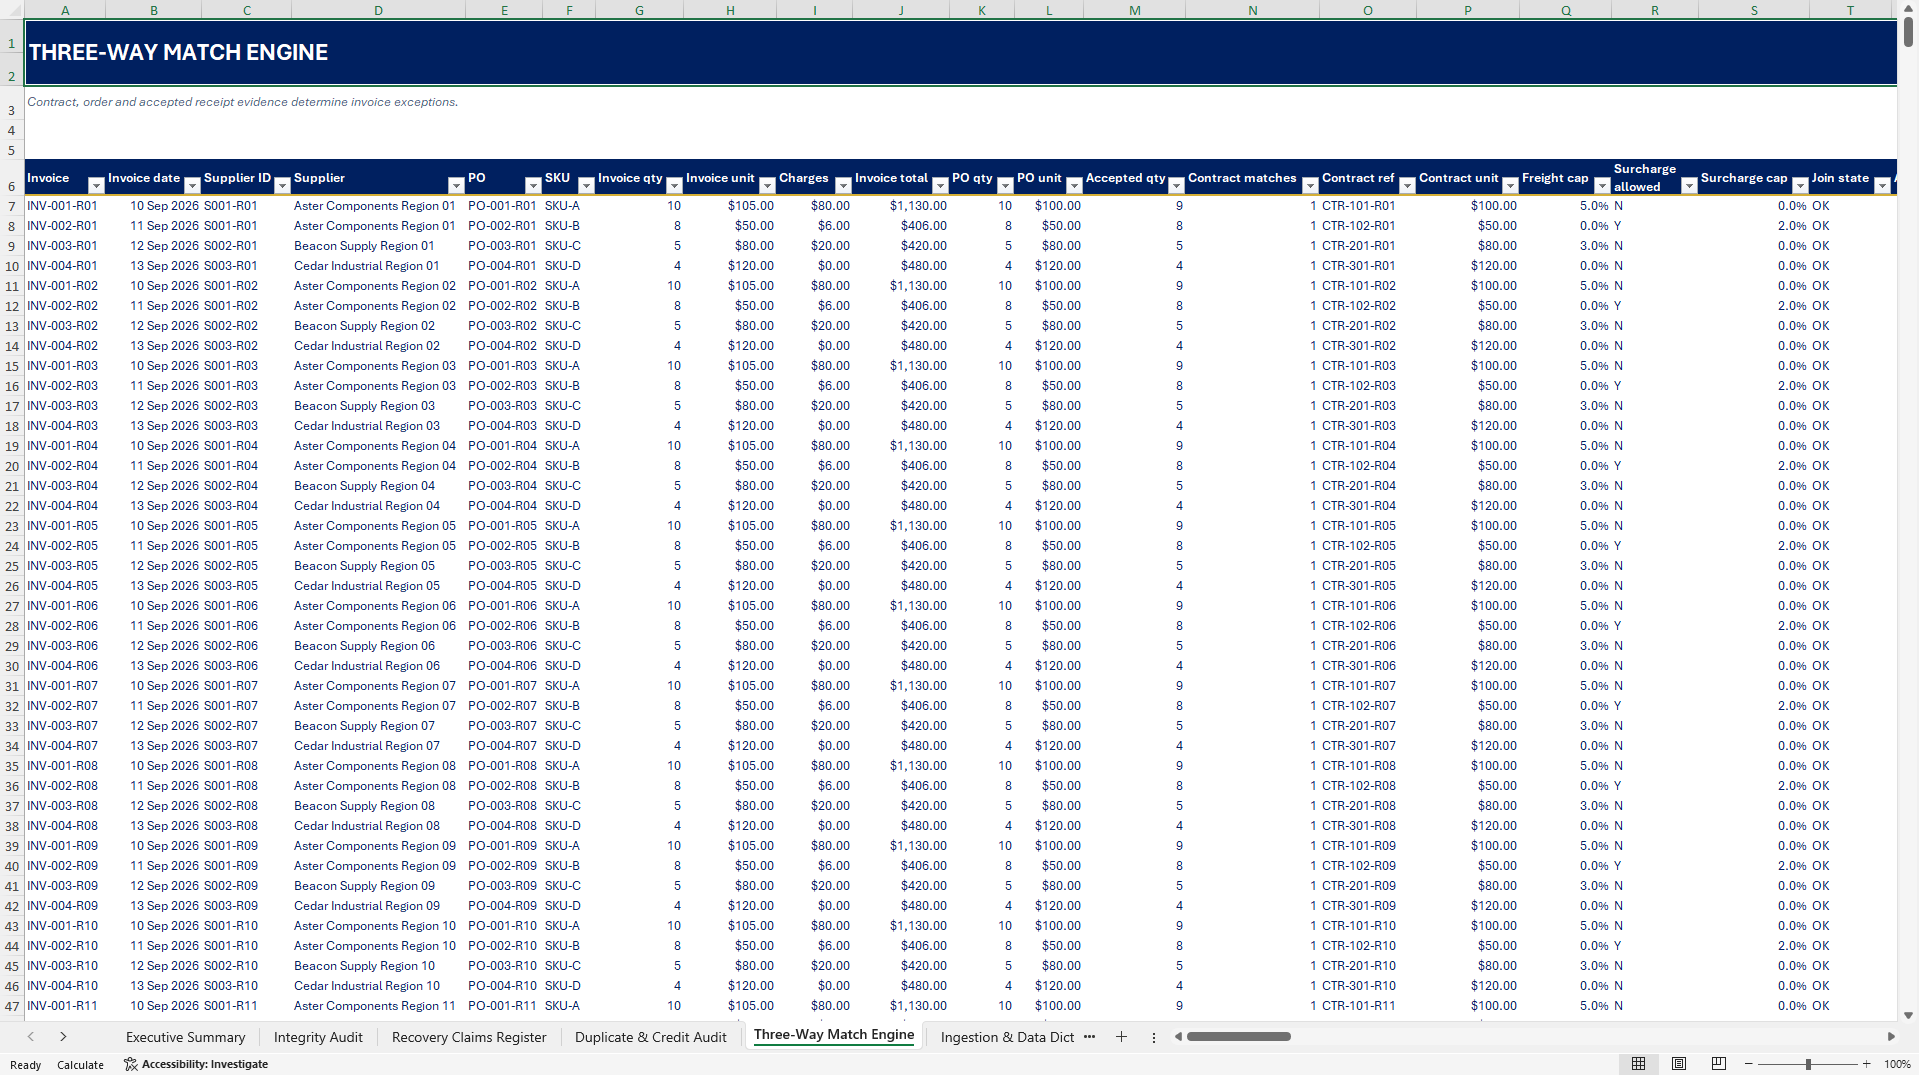The image size is (1919, 1075).
Task: Open Recovery Claims Register sheet tab
Action: coord(469,1037)
